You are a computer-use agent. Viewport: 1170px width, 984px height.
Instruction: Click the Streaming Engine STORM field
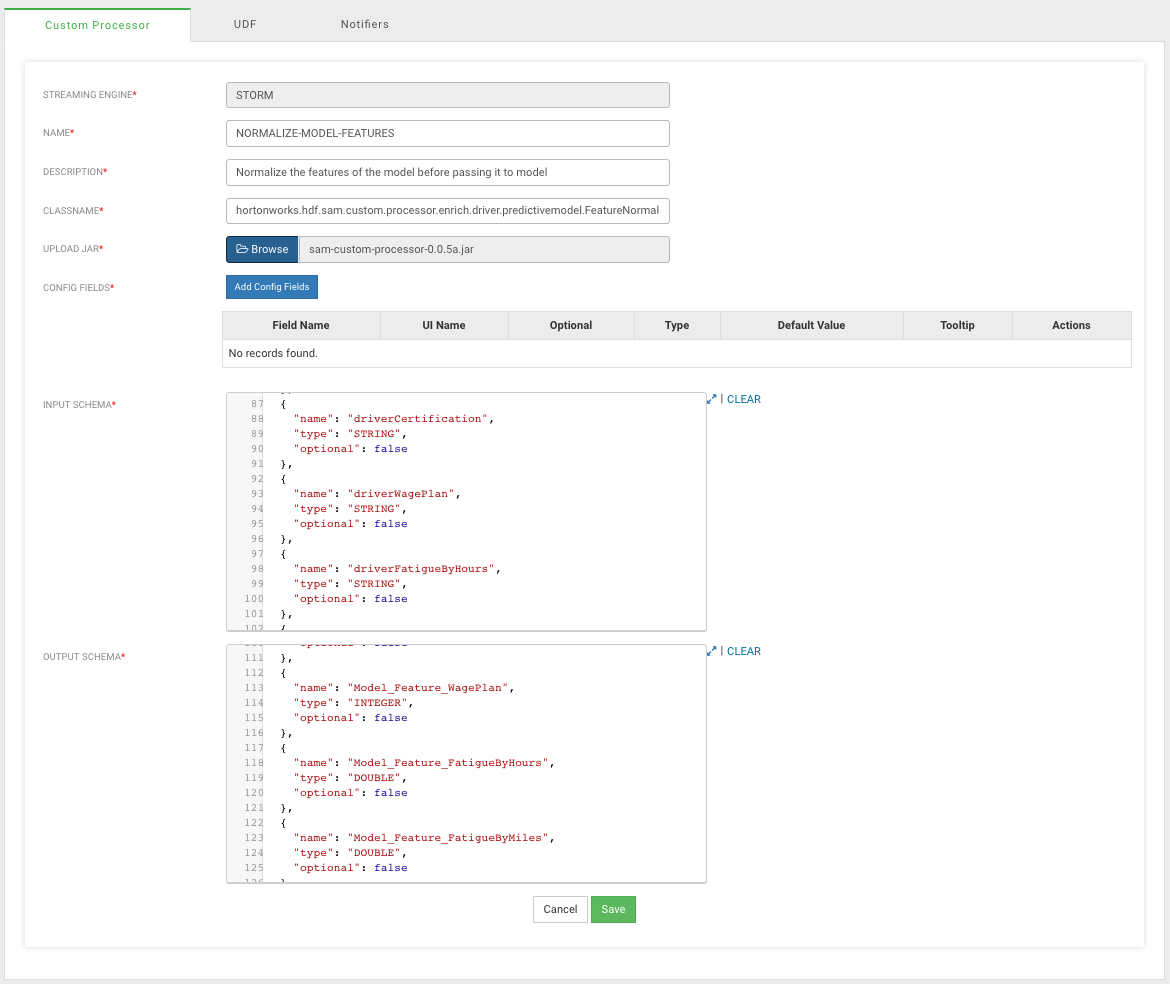pyautogui.click(x=448, y=95)
